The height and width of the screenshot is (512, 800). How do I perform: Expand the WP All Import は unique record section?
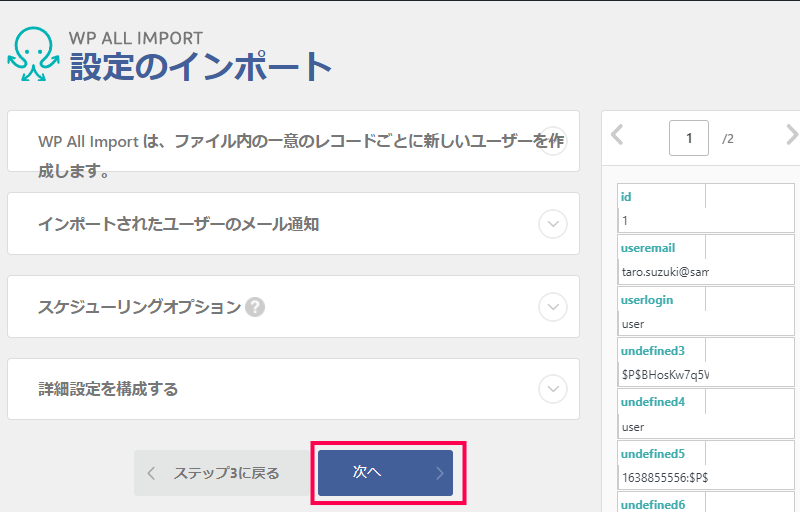click(x=553, y=141)
